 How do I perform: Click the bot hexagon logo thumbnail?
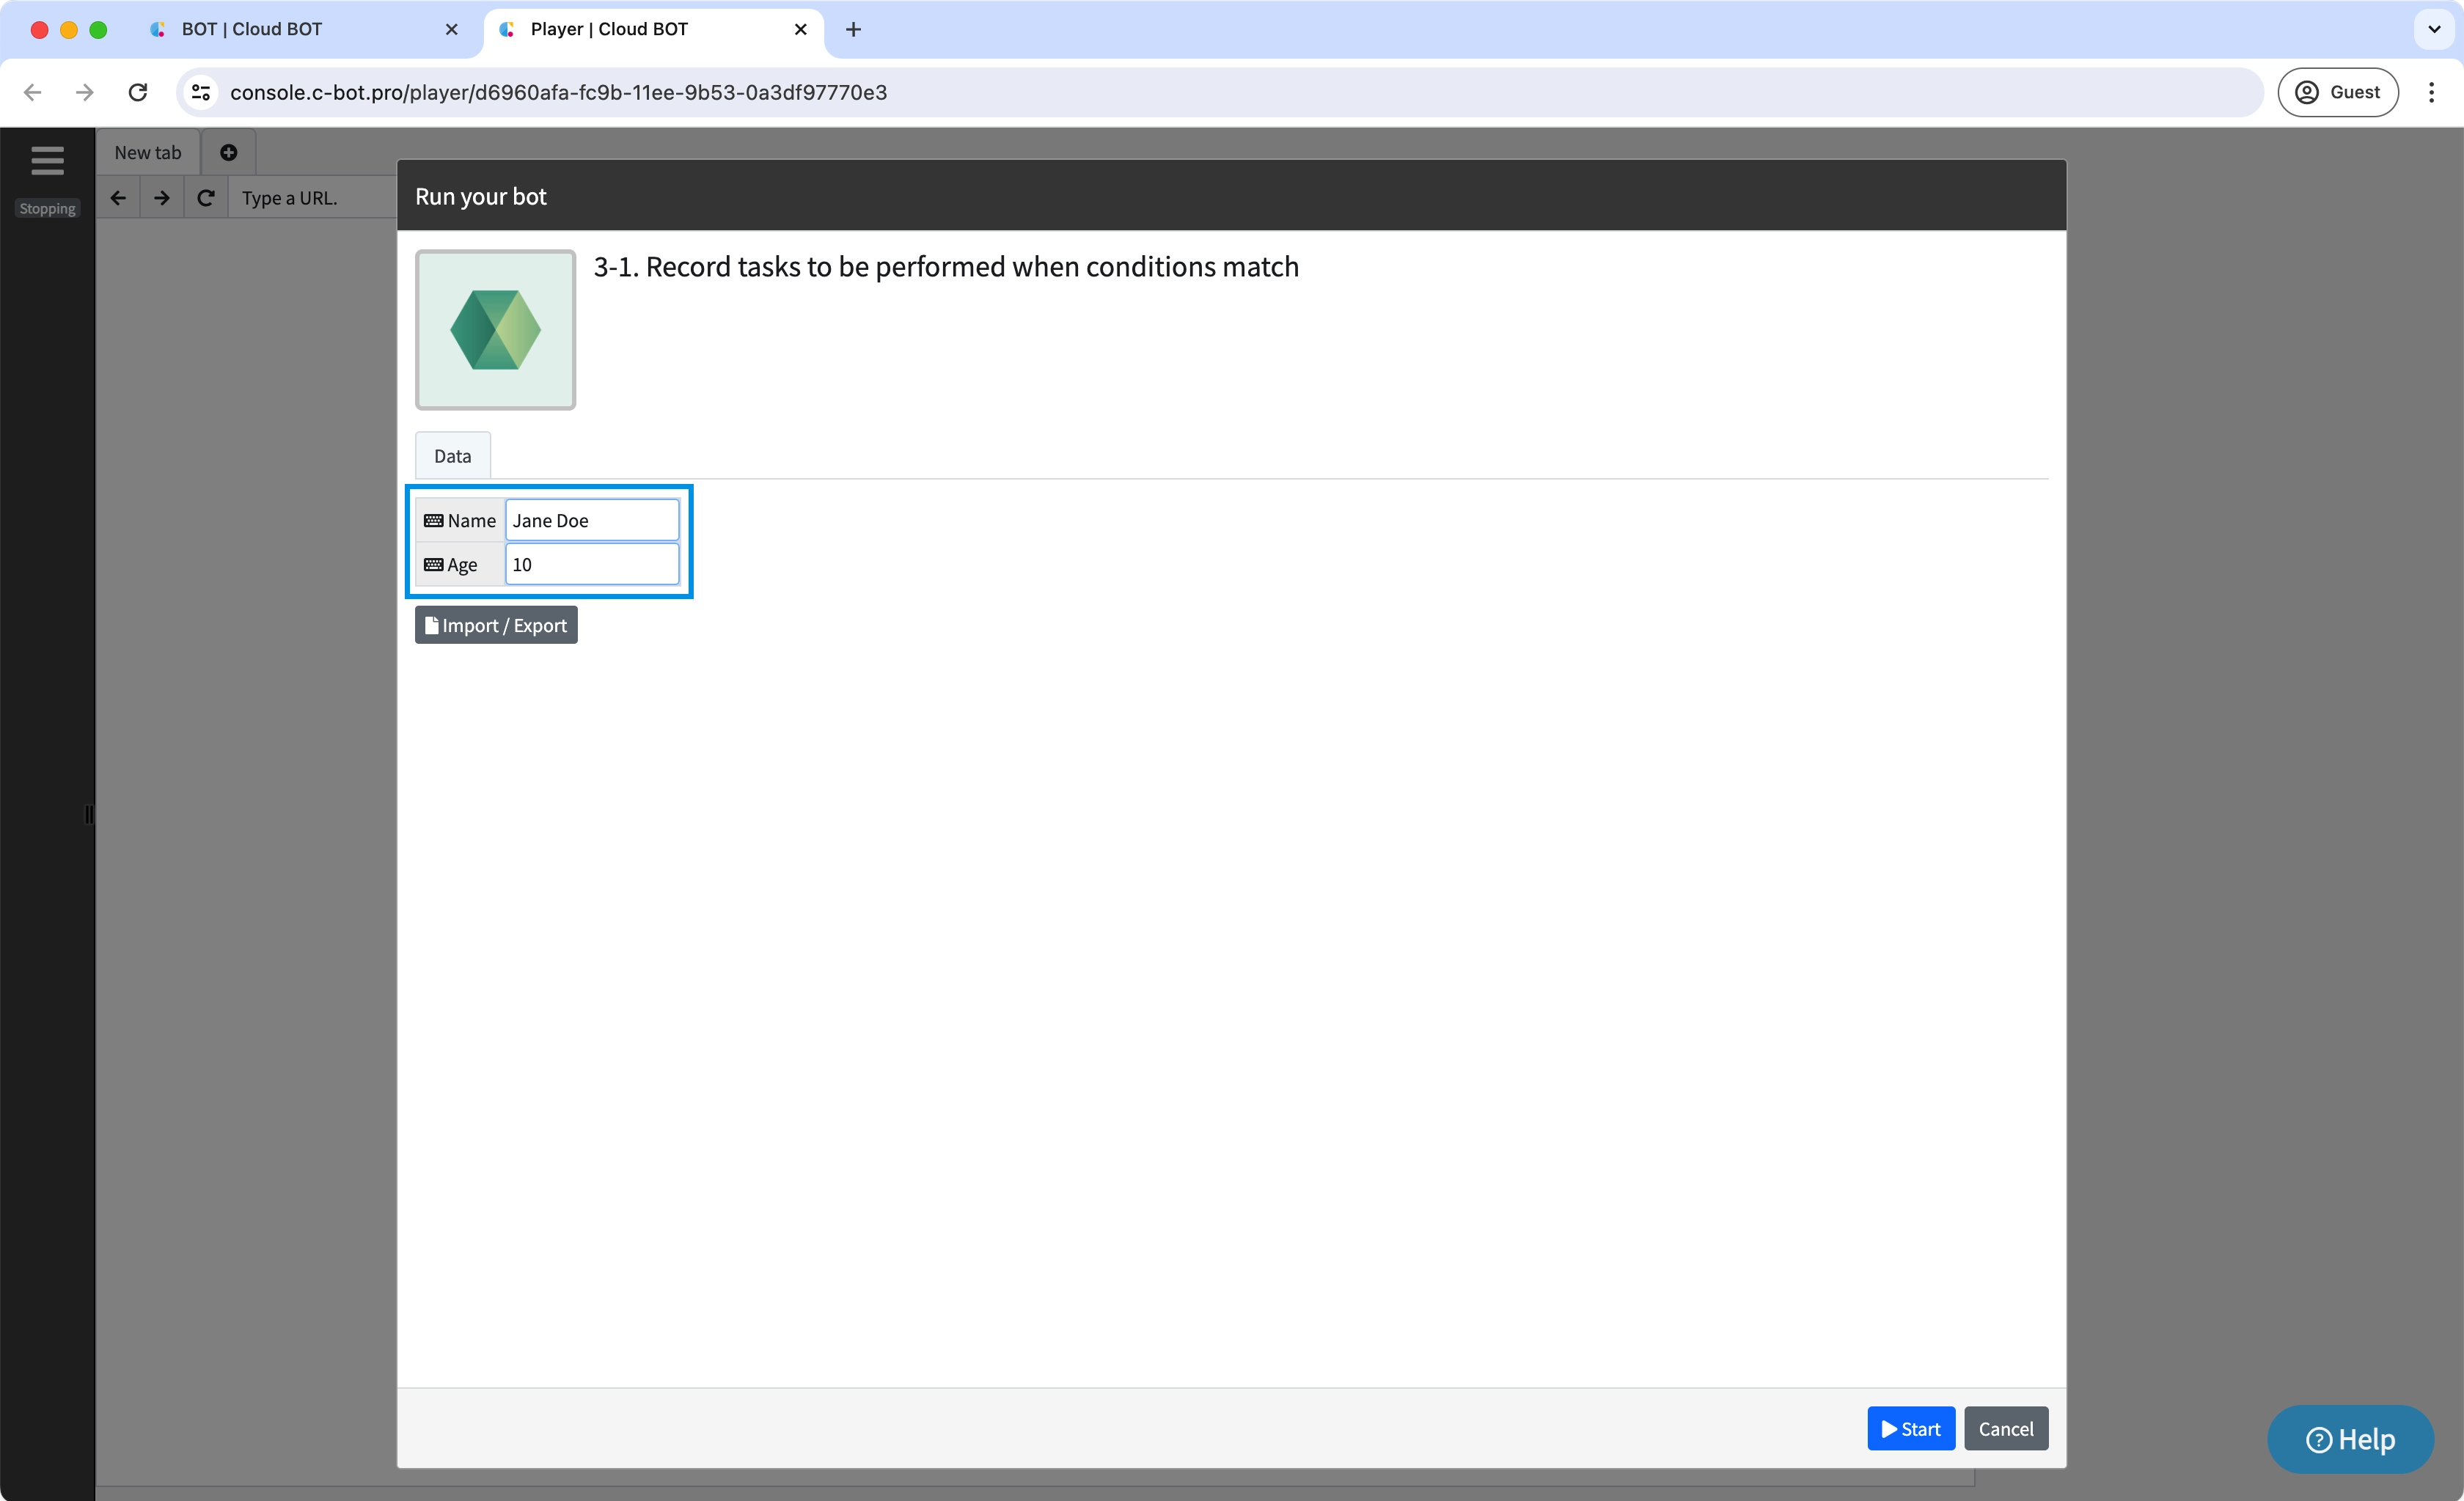(x=495, y=330)
